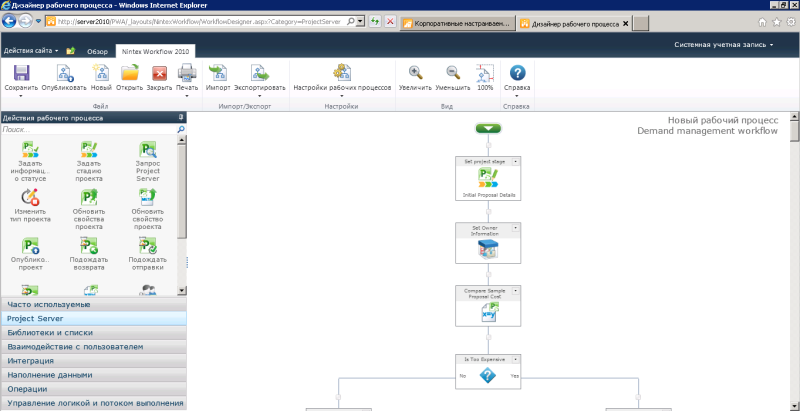This screenshot has height=411, width=800.
Task: Open the Системная учетная запись menu
Action: pos(723,45)
